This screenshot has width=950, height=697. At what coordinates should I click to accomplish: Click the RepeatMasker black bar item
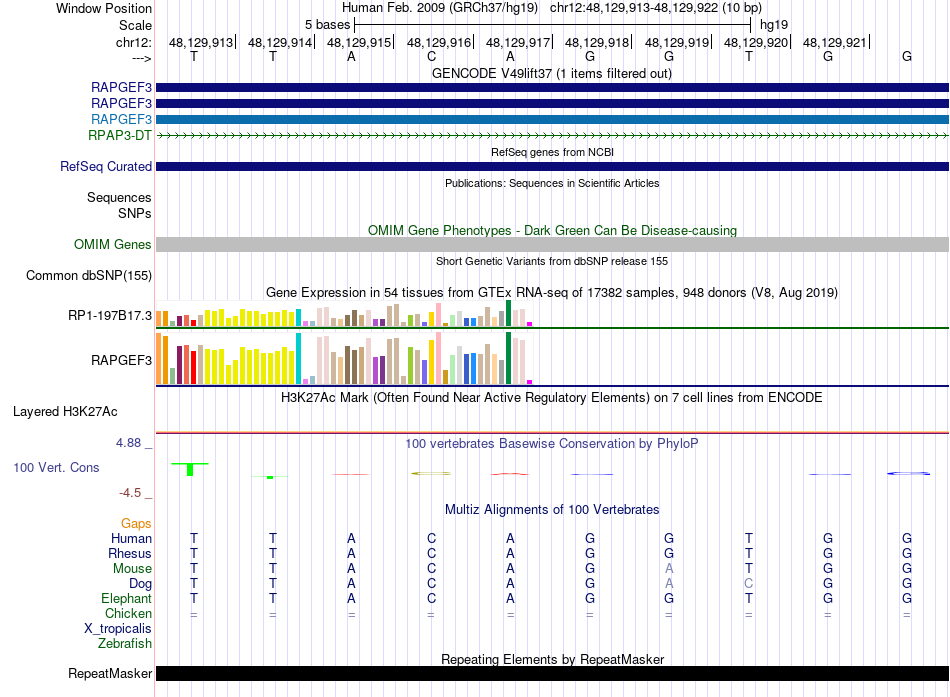tap(552, 673)
